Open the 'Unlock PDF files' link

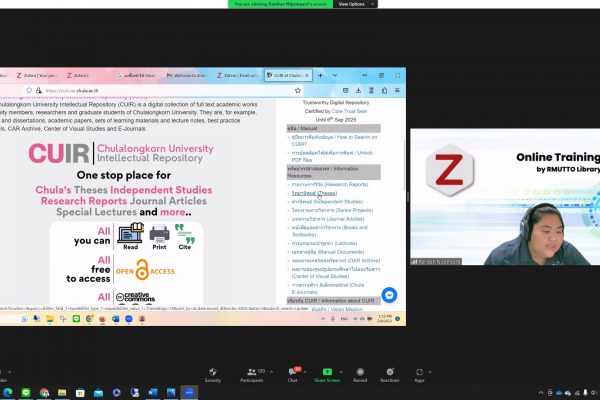(x=332, y=156)
